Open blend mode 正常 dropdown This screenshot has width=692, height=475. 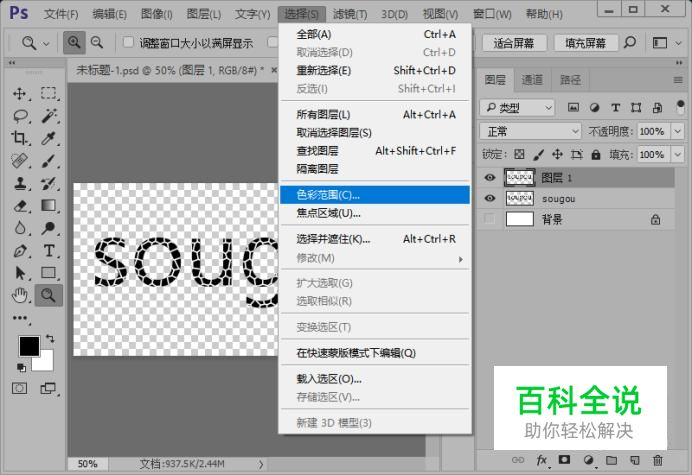click(530, 131)
